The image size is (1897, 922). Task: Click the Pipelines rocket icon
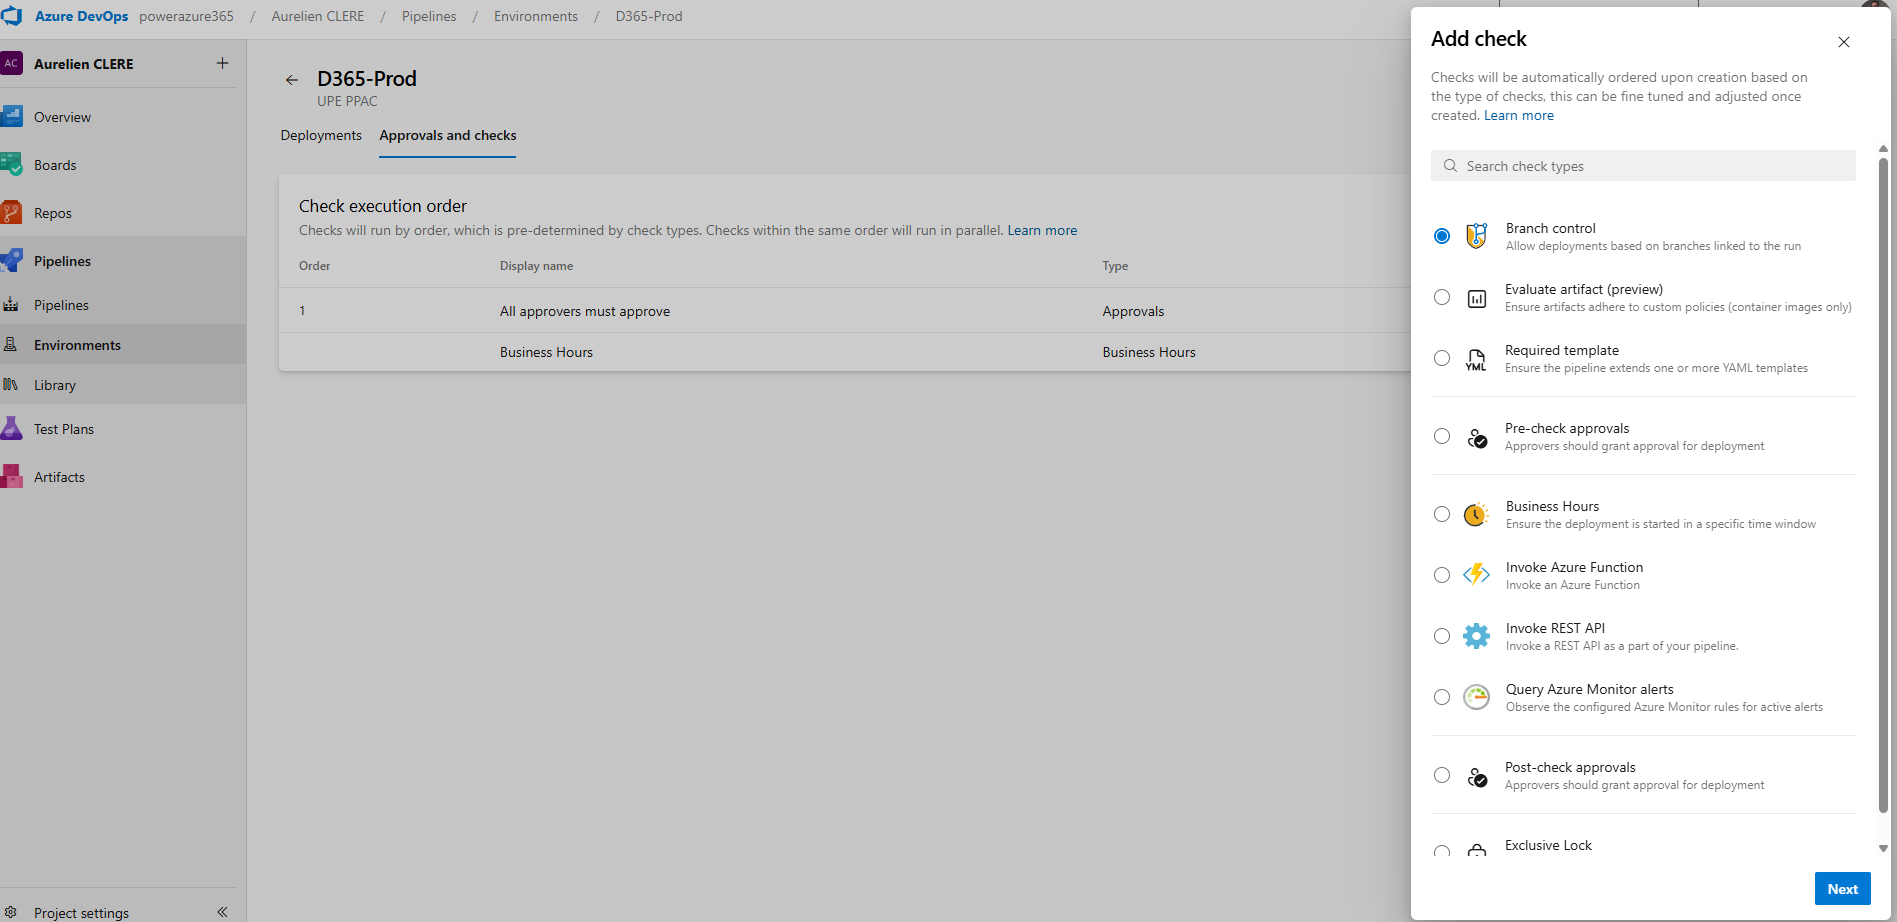click(x=12, y=261)
